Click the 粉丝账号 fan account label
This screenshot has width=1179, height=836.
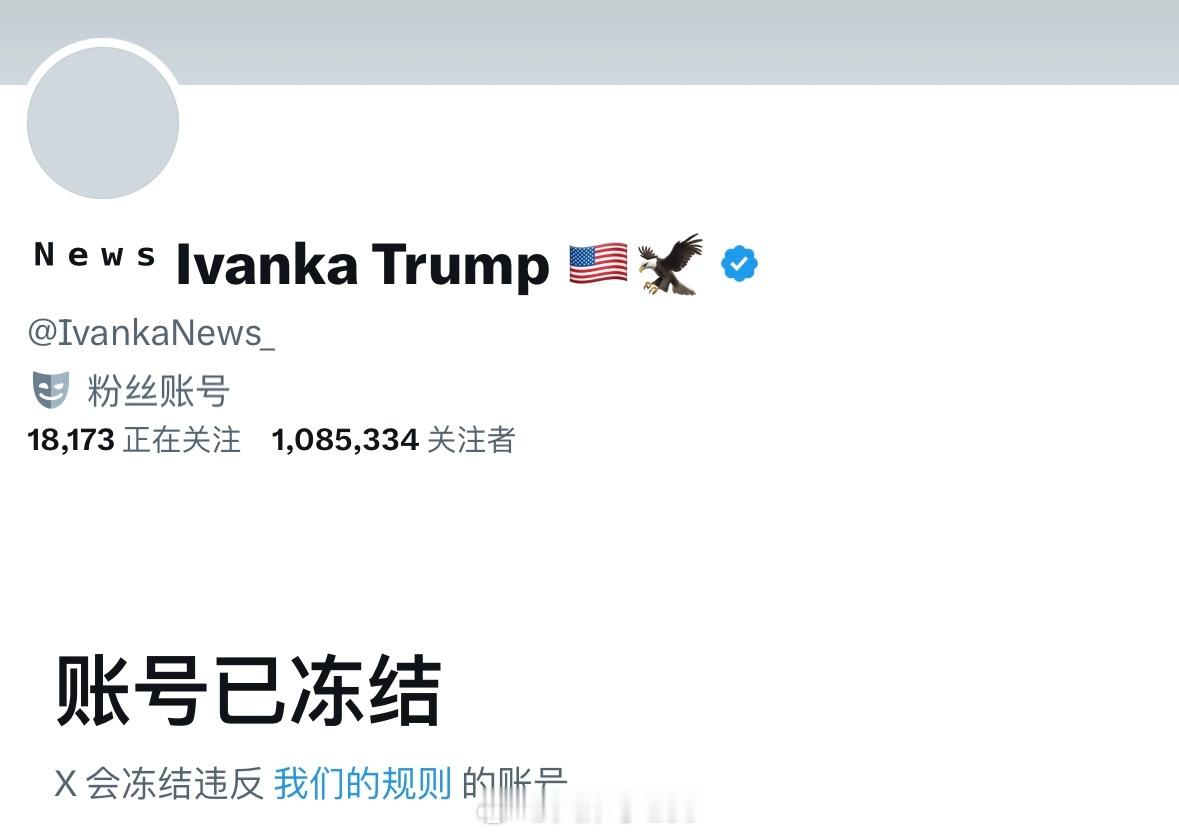[x=158, y=391]
